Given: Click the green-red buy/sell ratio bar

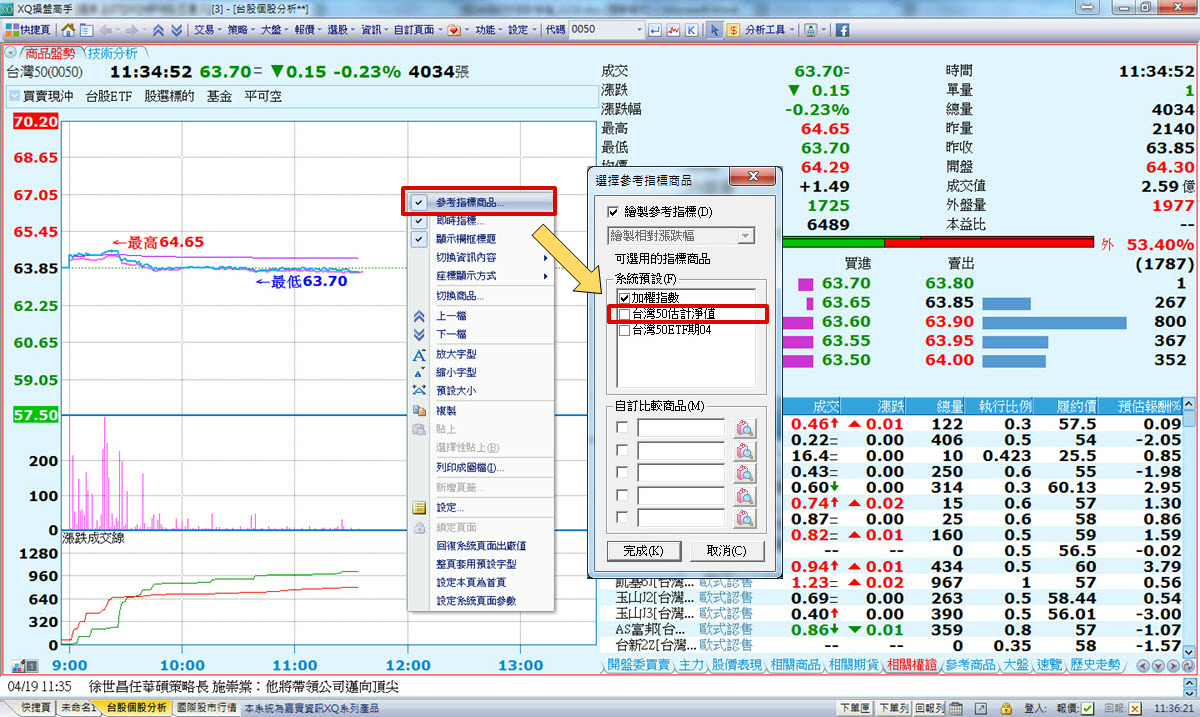Looking at the screenshot, I should click(940, 243).
